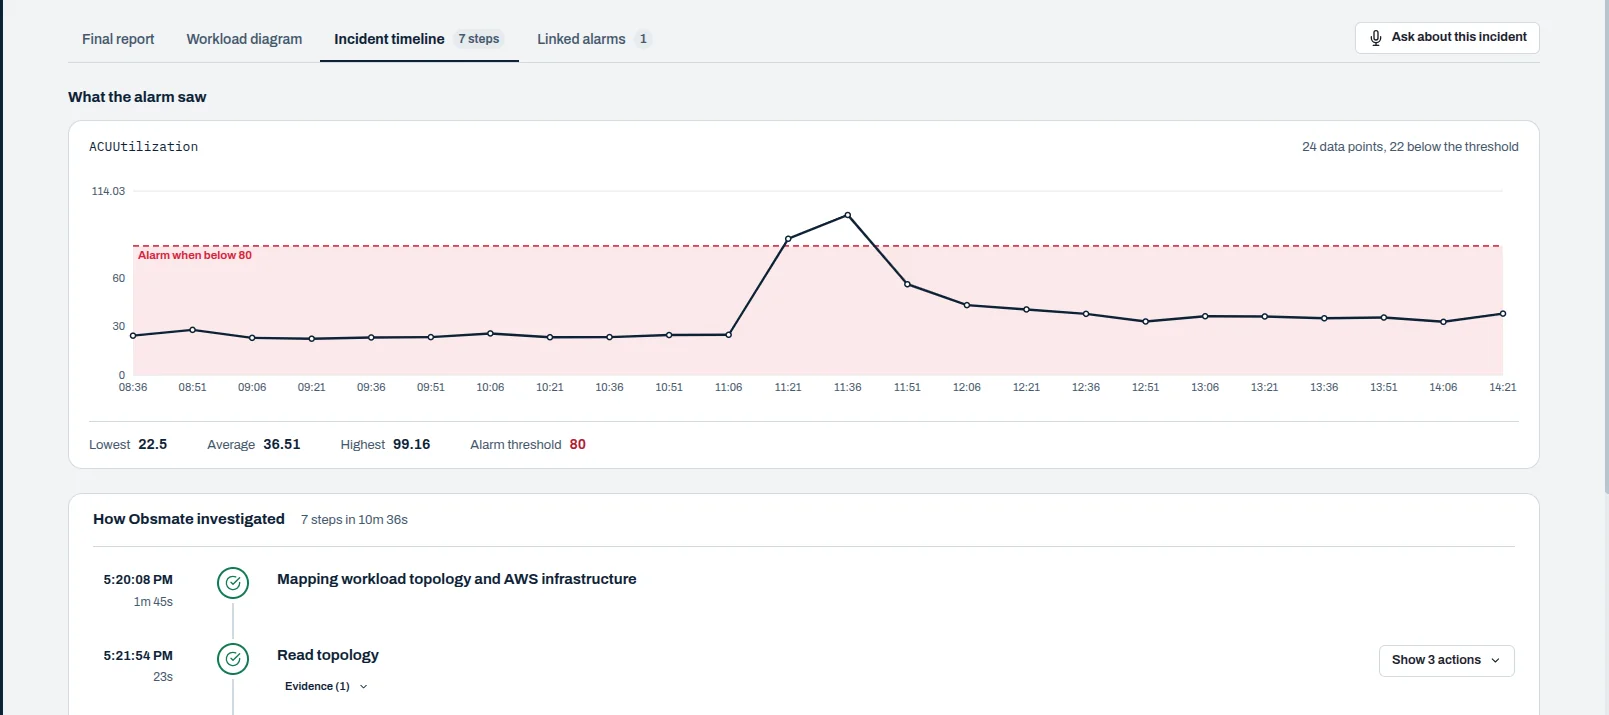
Task: Click the last data point at 14:21
Action: tap(1503, 314)
